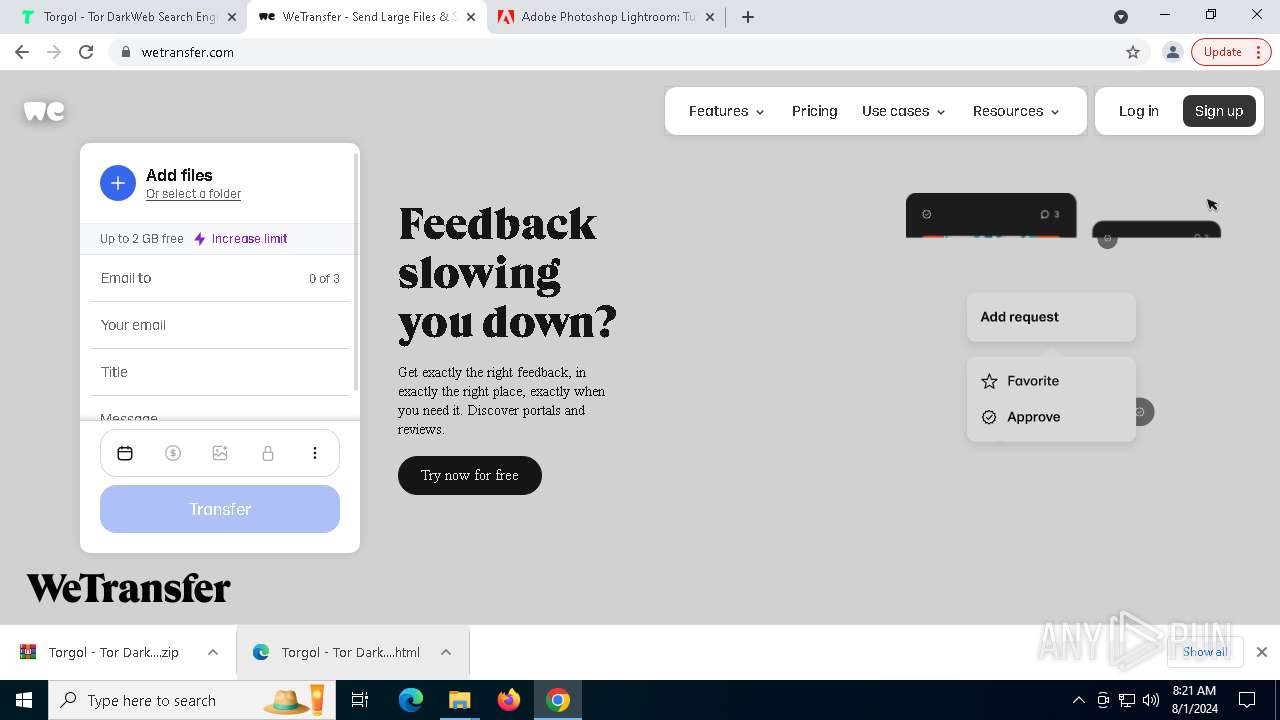Screen dimensions: 1280x720
Task: Click the Chrome taskbar icon
Action: 558,700
